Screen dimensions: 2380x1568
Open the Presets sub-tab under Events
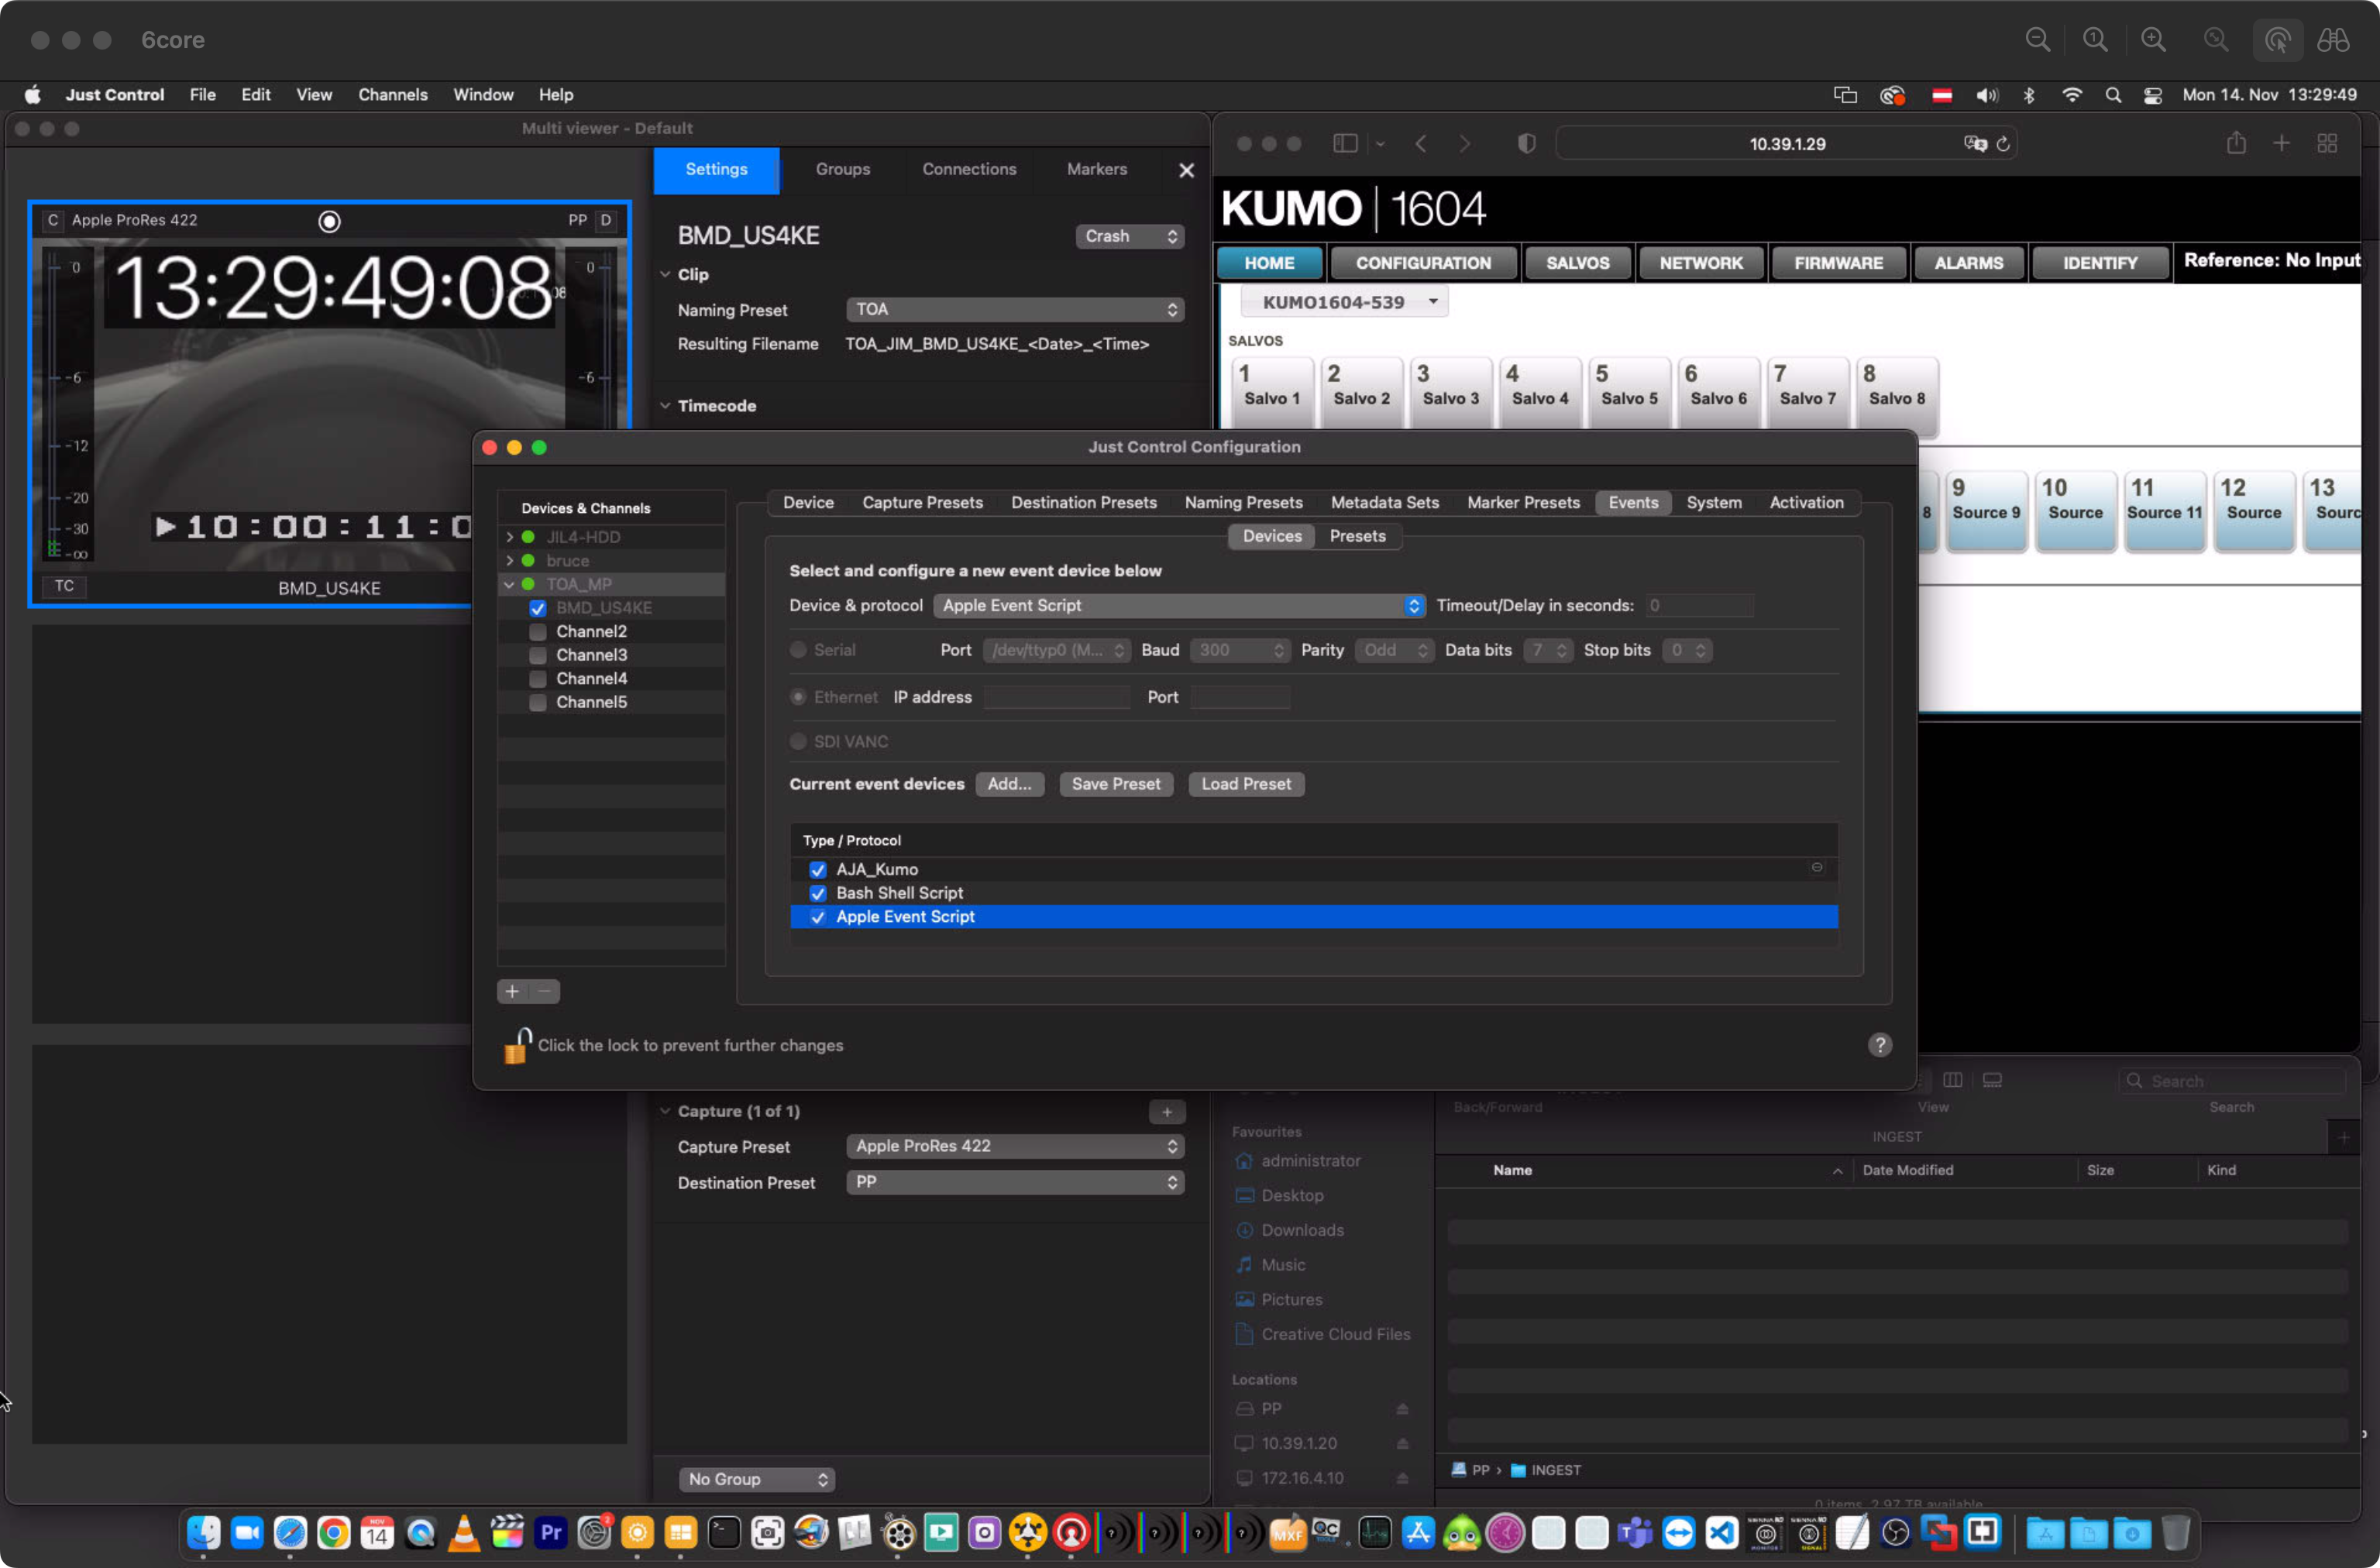click(1357, 537)
